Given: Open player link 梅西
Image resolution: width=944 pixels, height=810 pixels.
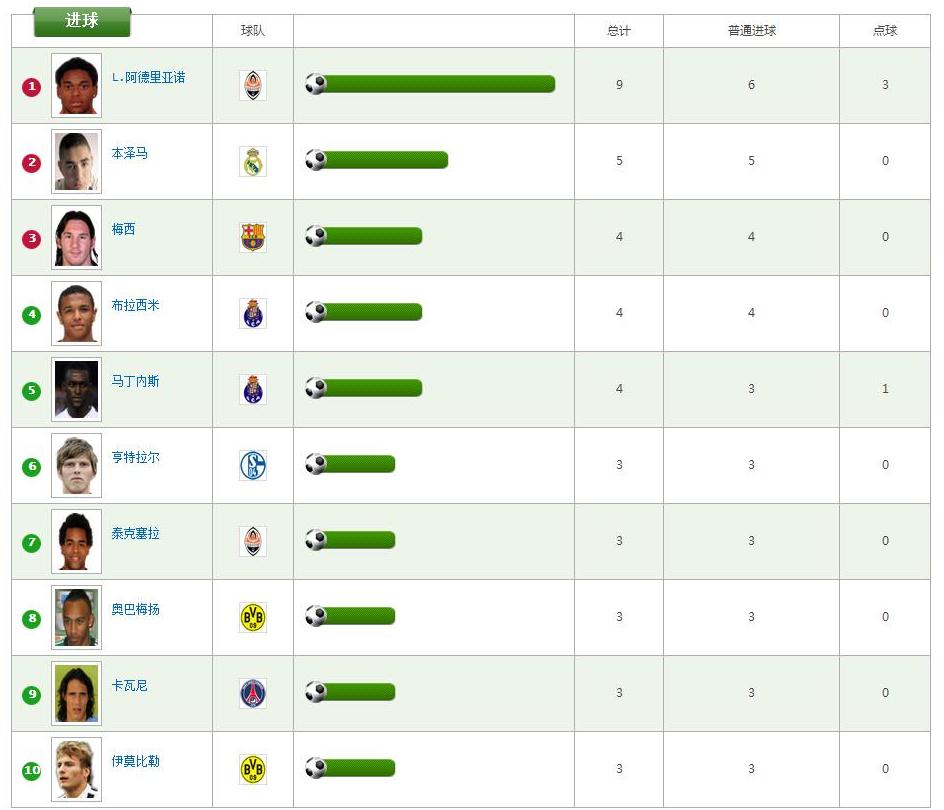Looking at the screenshot, I should [x=123, y=229].
